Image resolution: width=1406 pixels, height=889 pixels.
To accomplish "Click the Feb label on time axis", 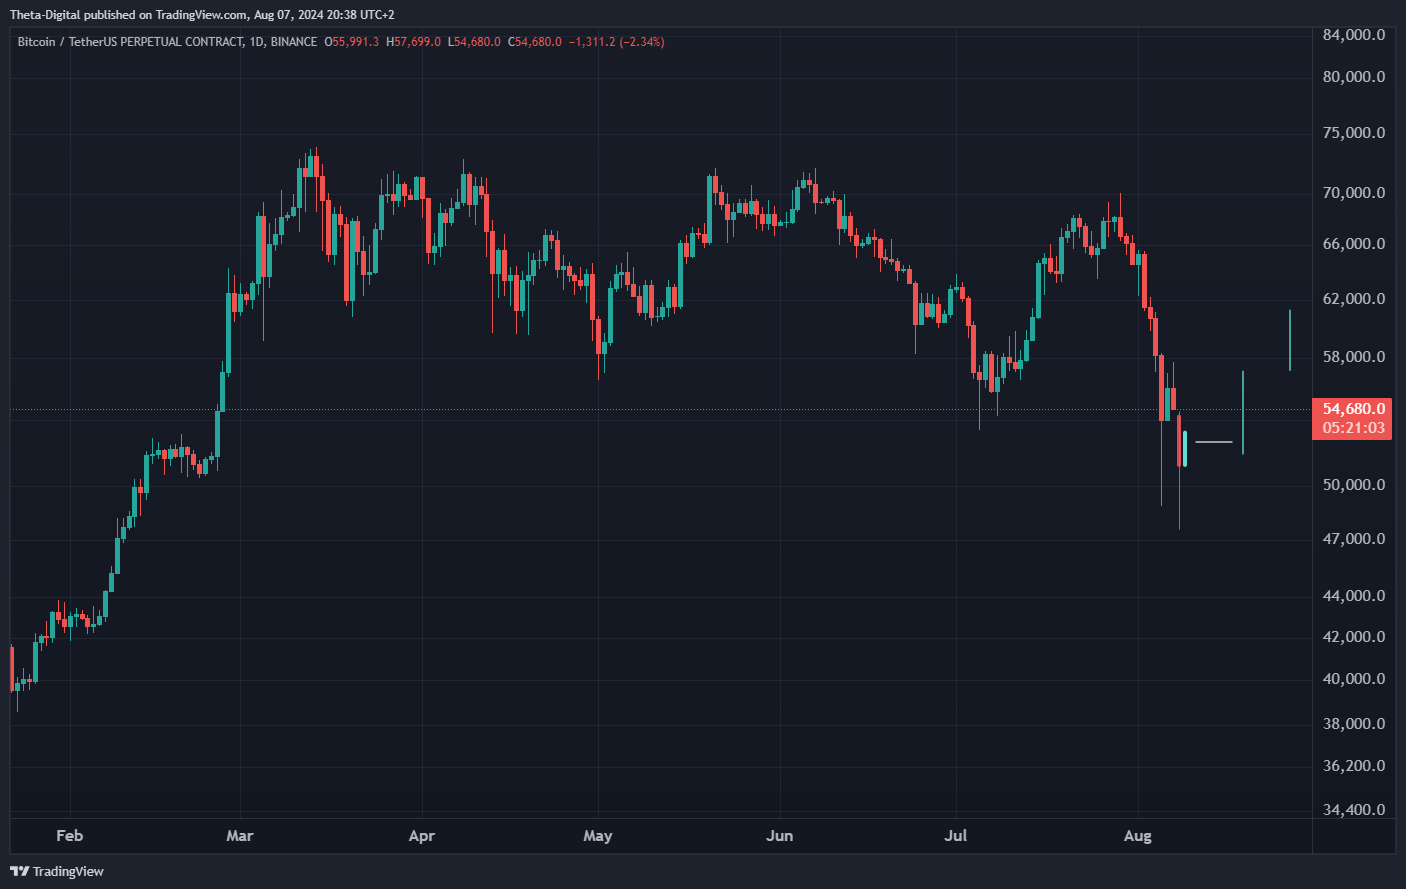I will point(70,836).
